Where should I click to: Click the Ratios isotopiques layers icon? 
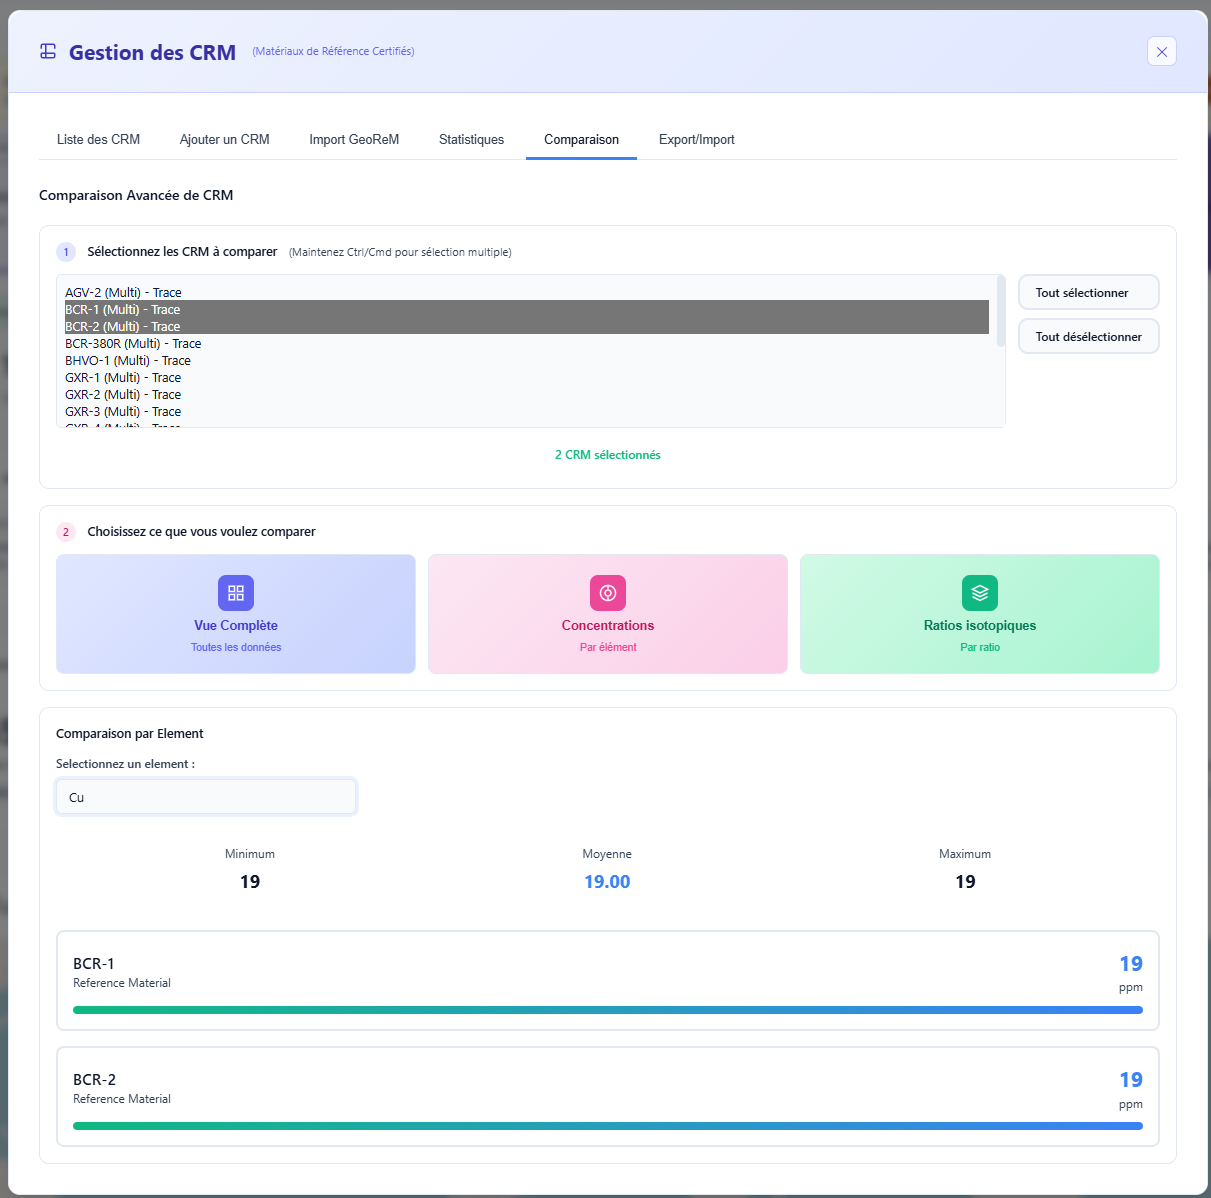coord(979,592)
